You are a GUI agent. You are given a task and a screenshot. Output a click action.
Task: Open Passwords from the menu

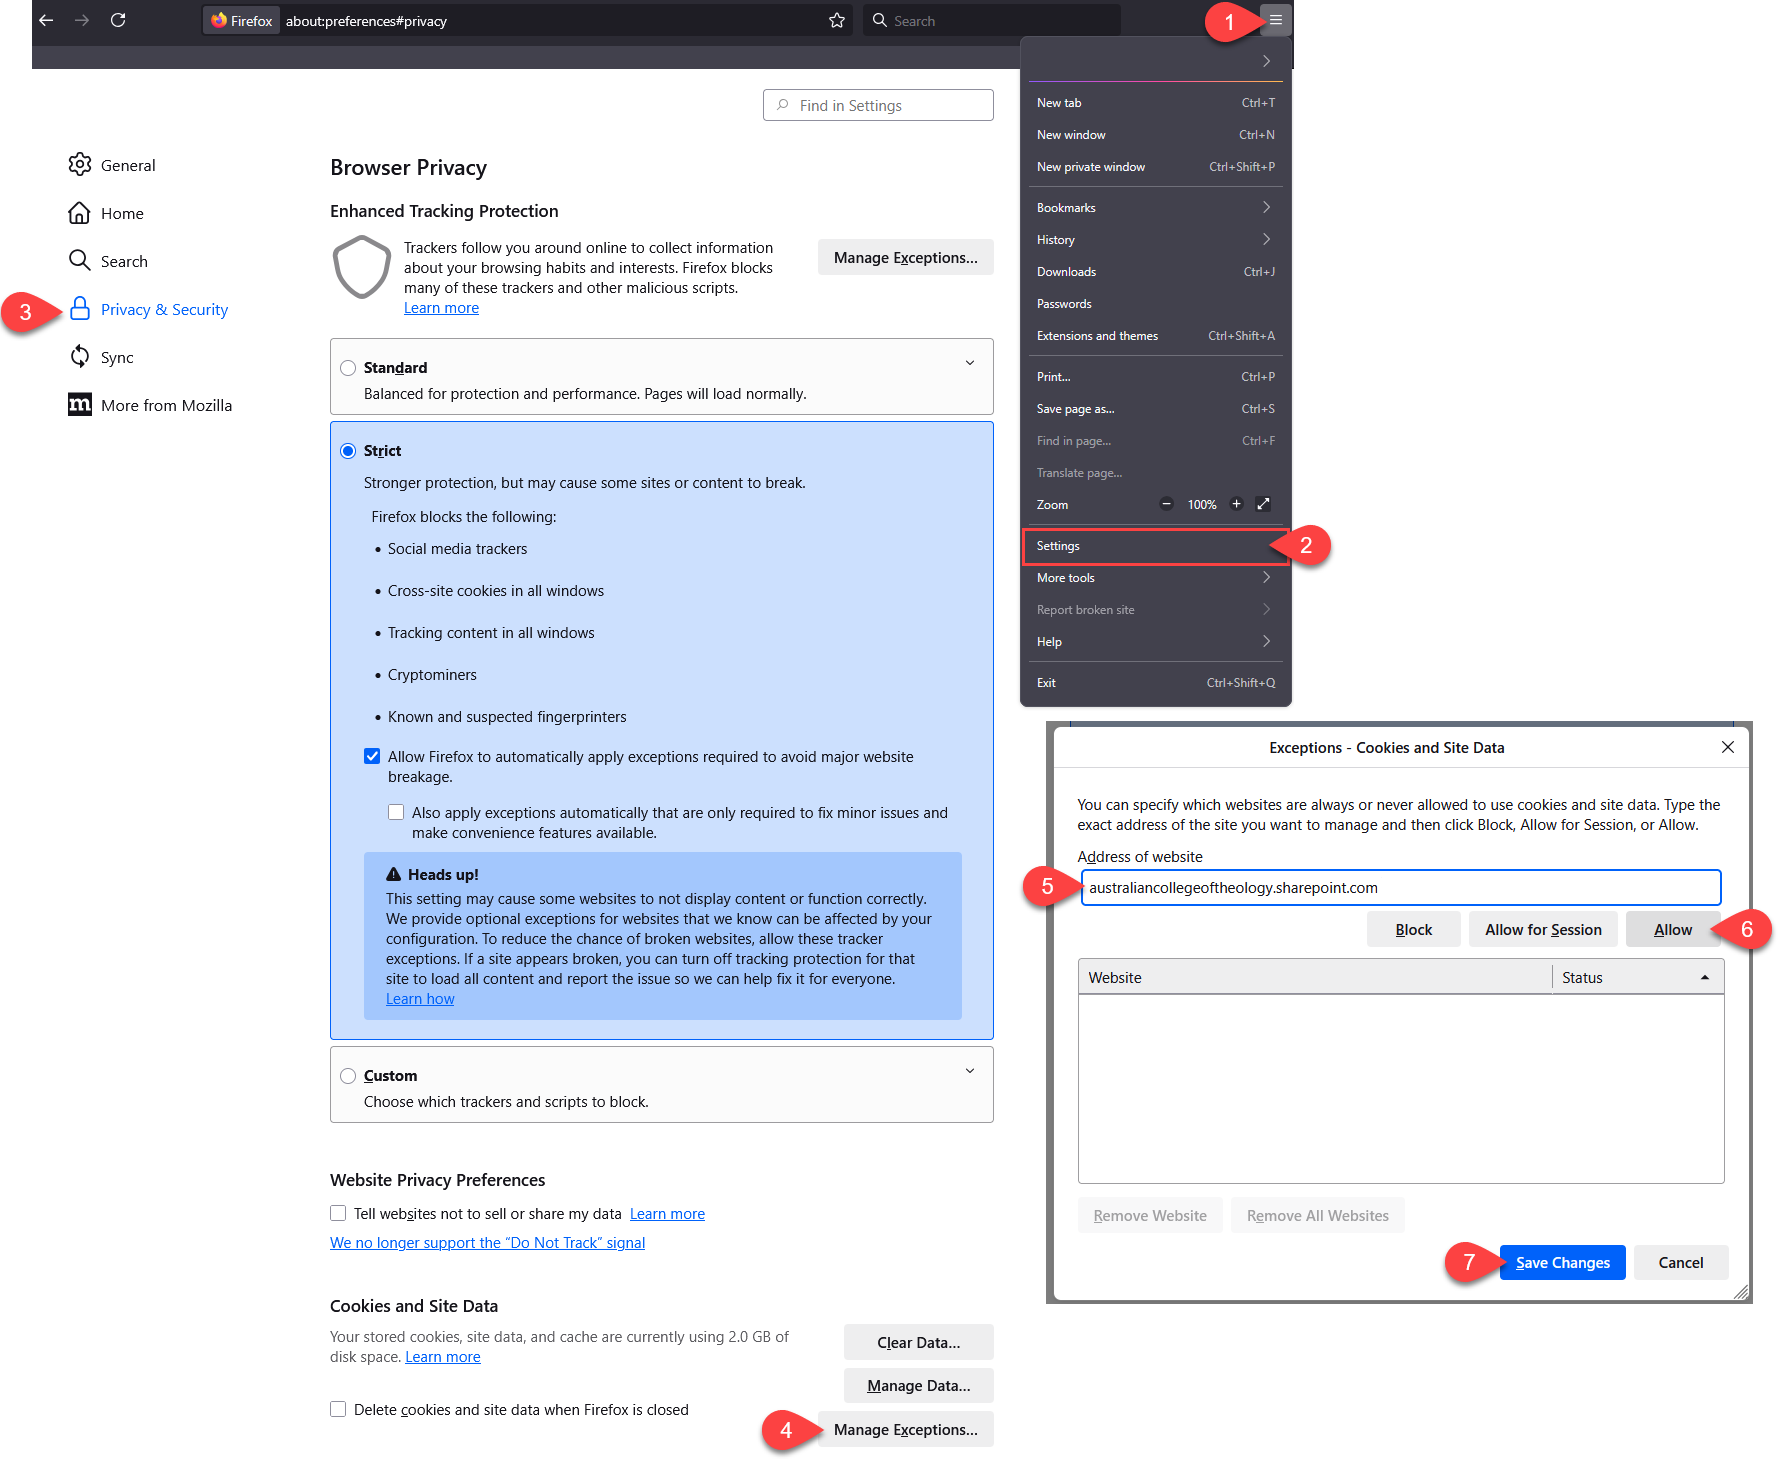pos(1156,303)
